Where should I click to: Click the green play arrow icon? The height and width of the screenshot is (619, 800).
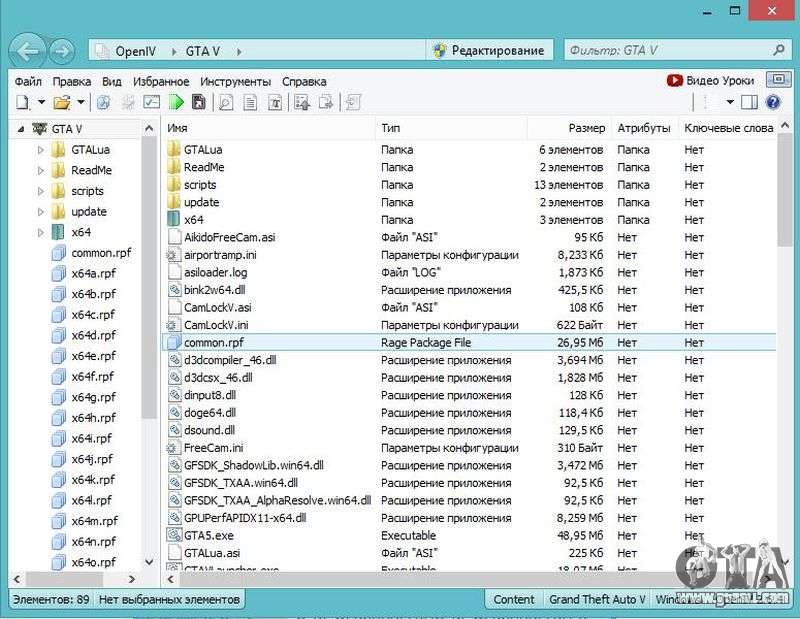pos(176,102)
